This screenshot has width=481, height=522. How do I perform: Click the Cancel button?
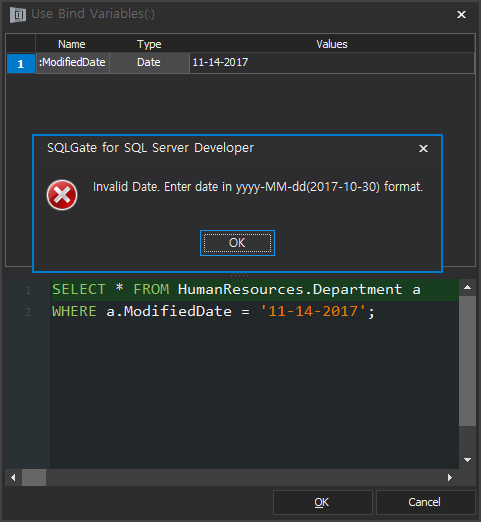425,502
